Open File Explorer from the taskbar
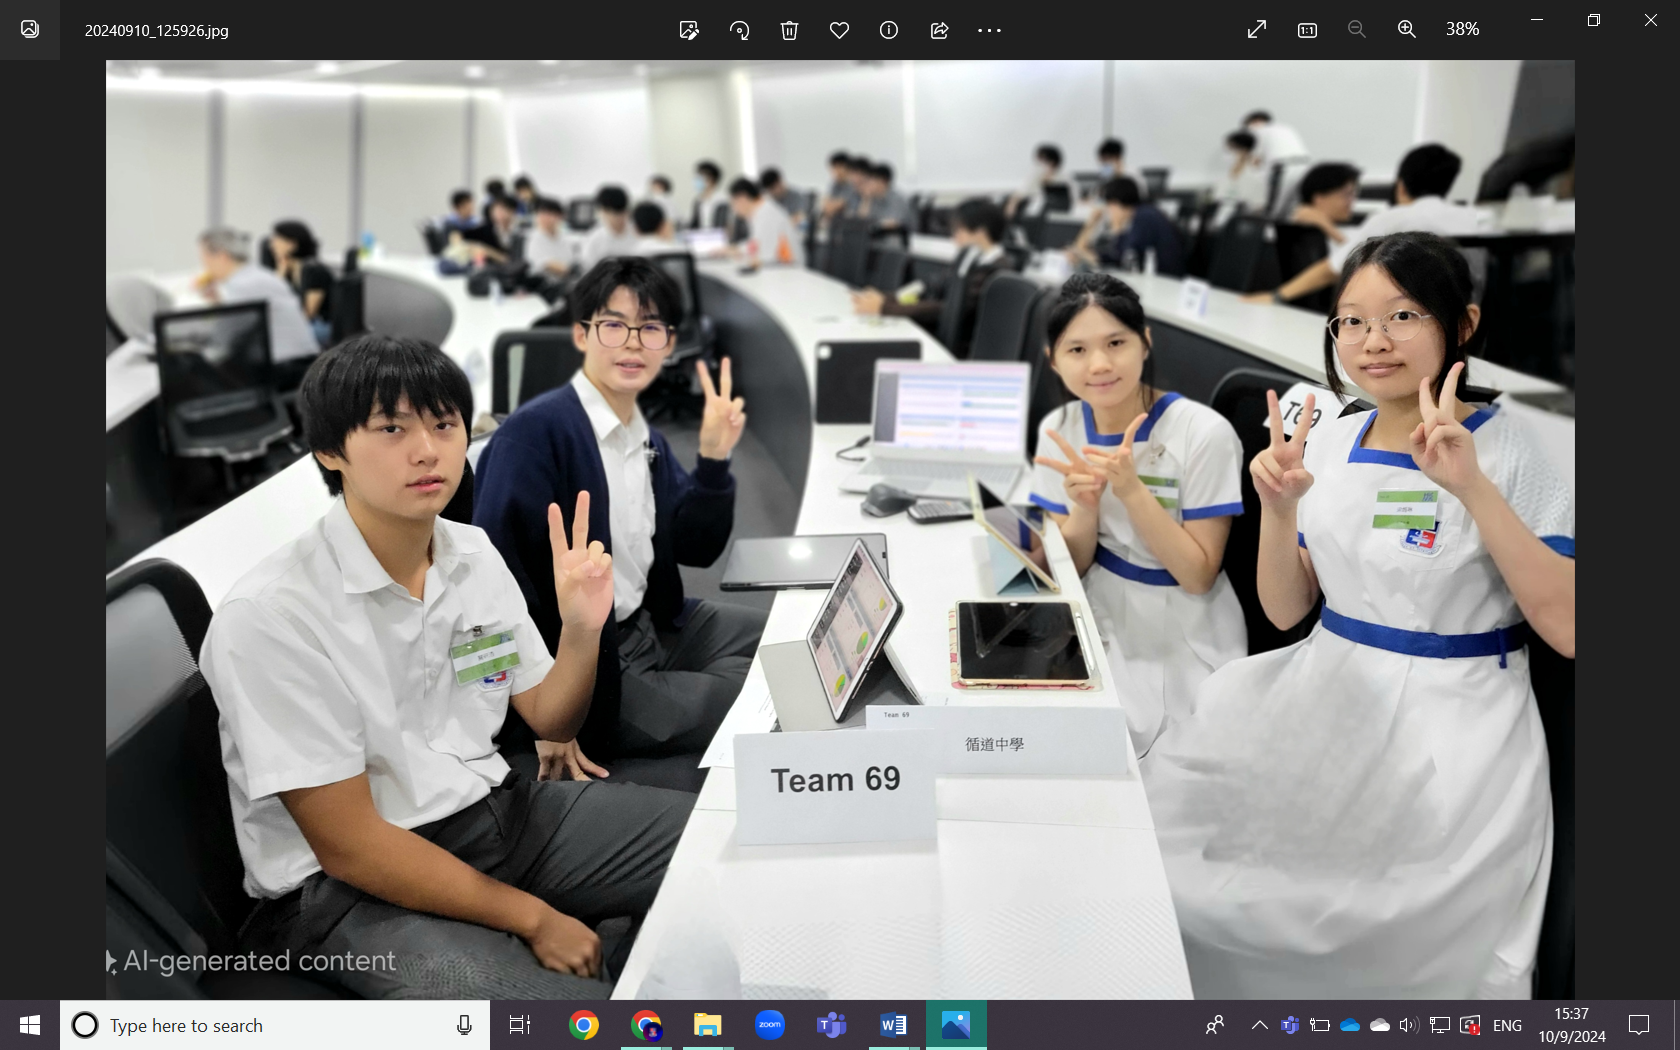Viewport: 1680px width, 1050px height. coord(708,1025)
